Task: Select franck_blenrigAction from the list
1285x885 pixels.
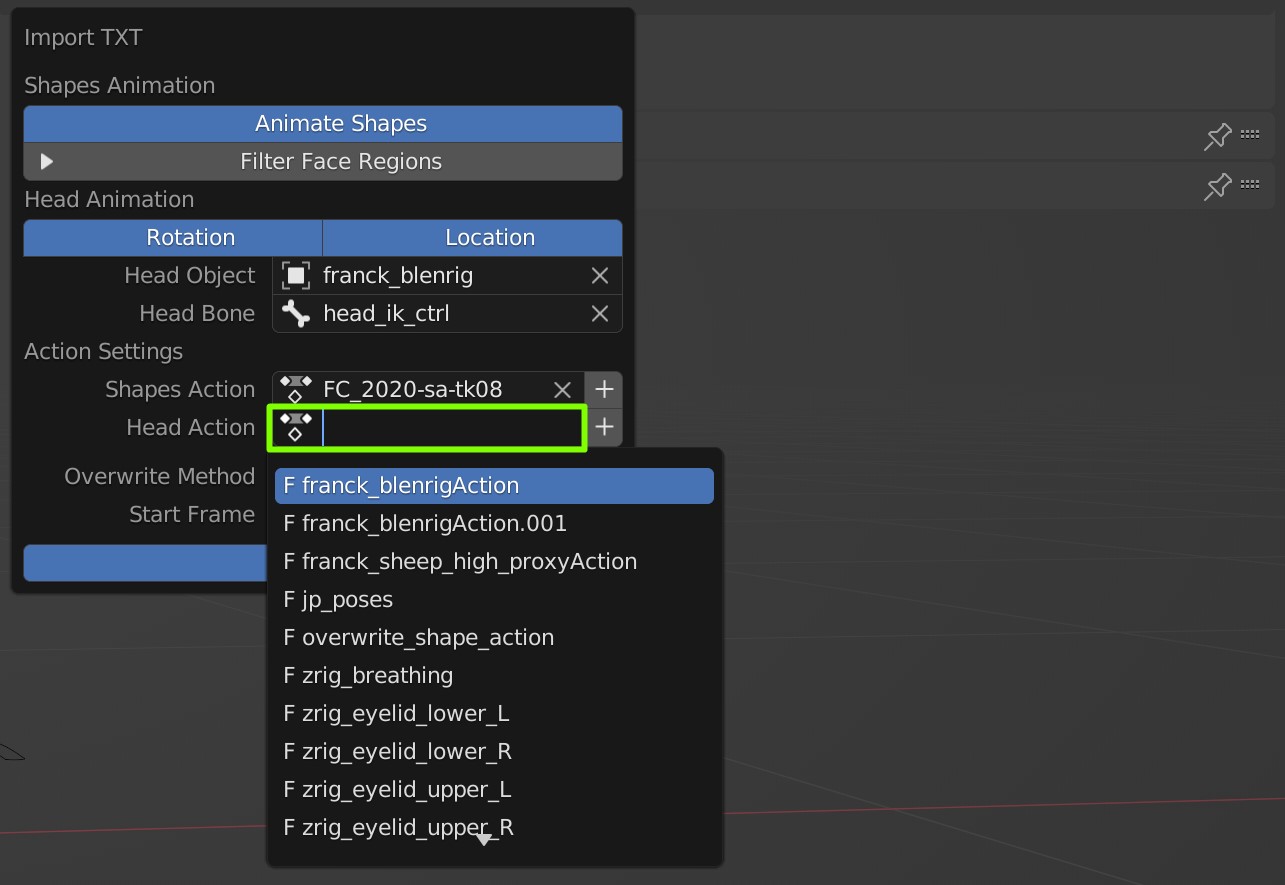Action: [x=494, y=486]
